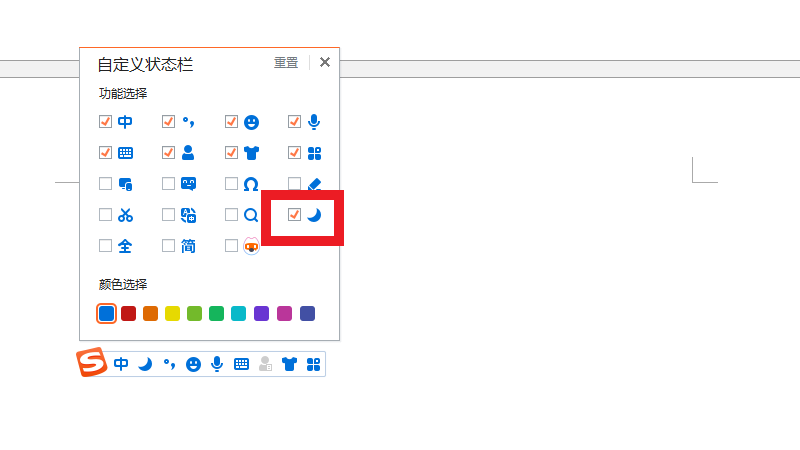
Task: Enable the 全 full-width checkbox
Action: pos(106,245)
